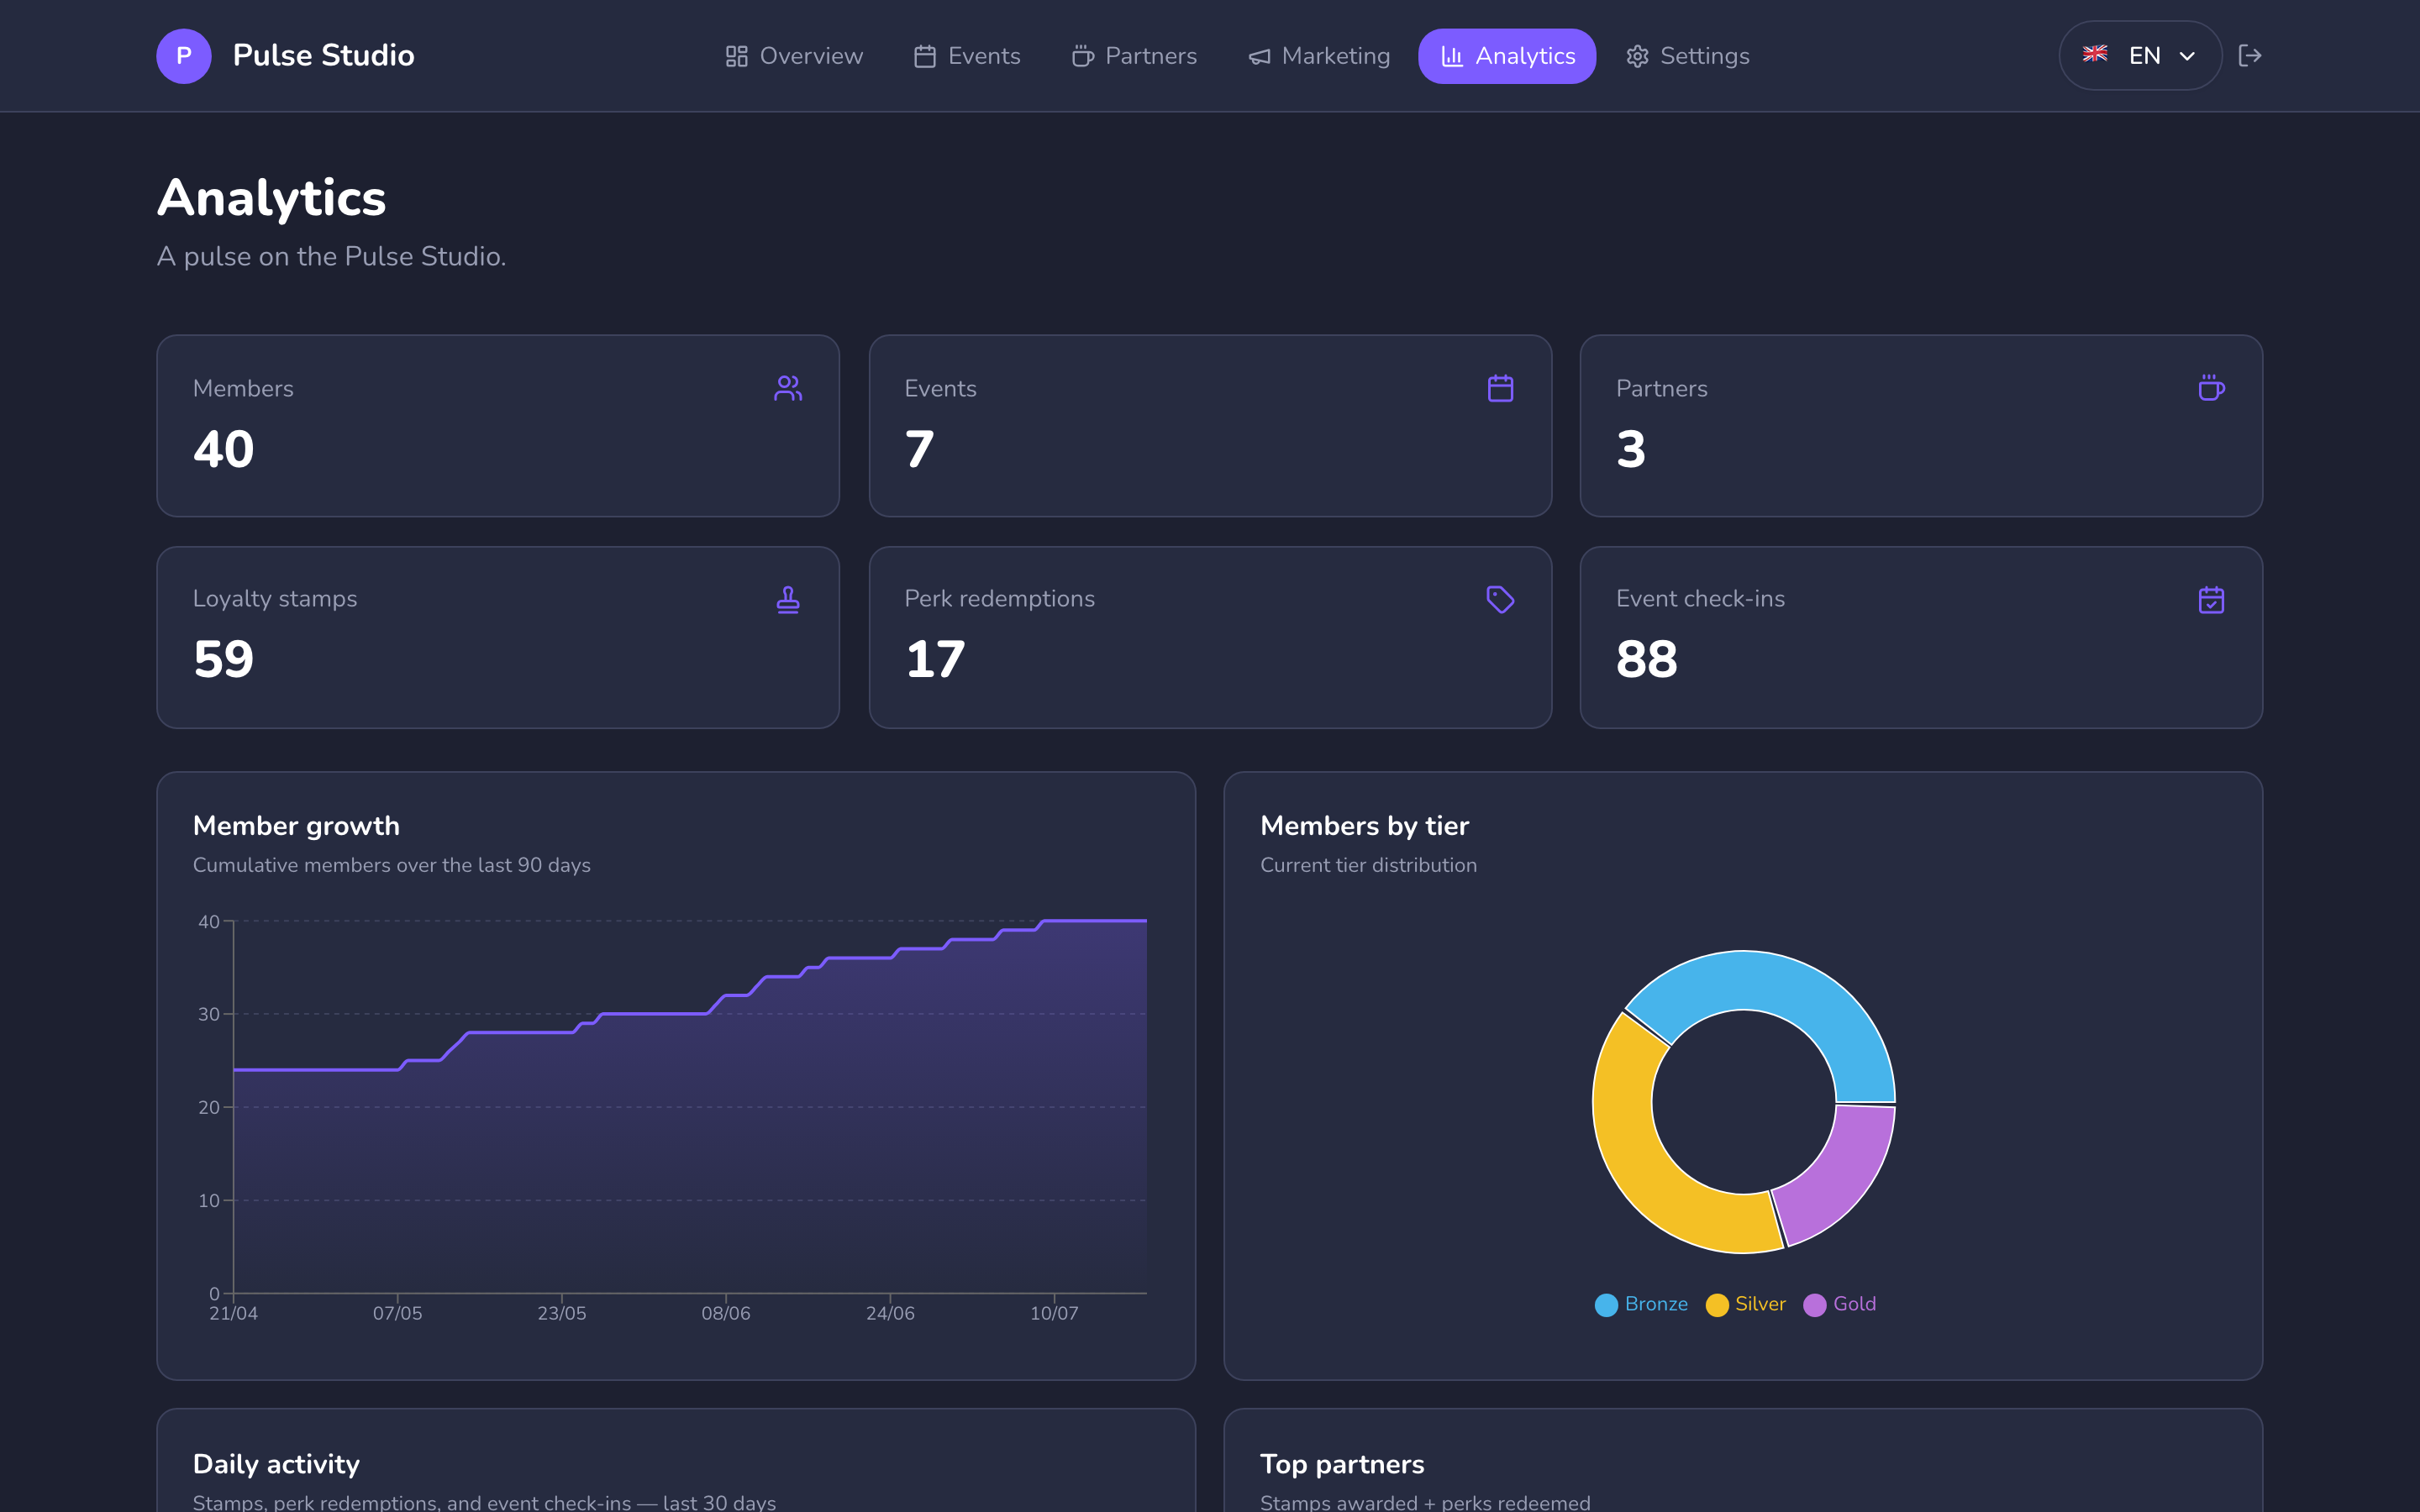Click the Current tier distribution subtitle

[1368, 865]
